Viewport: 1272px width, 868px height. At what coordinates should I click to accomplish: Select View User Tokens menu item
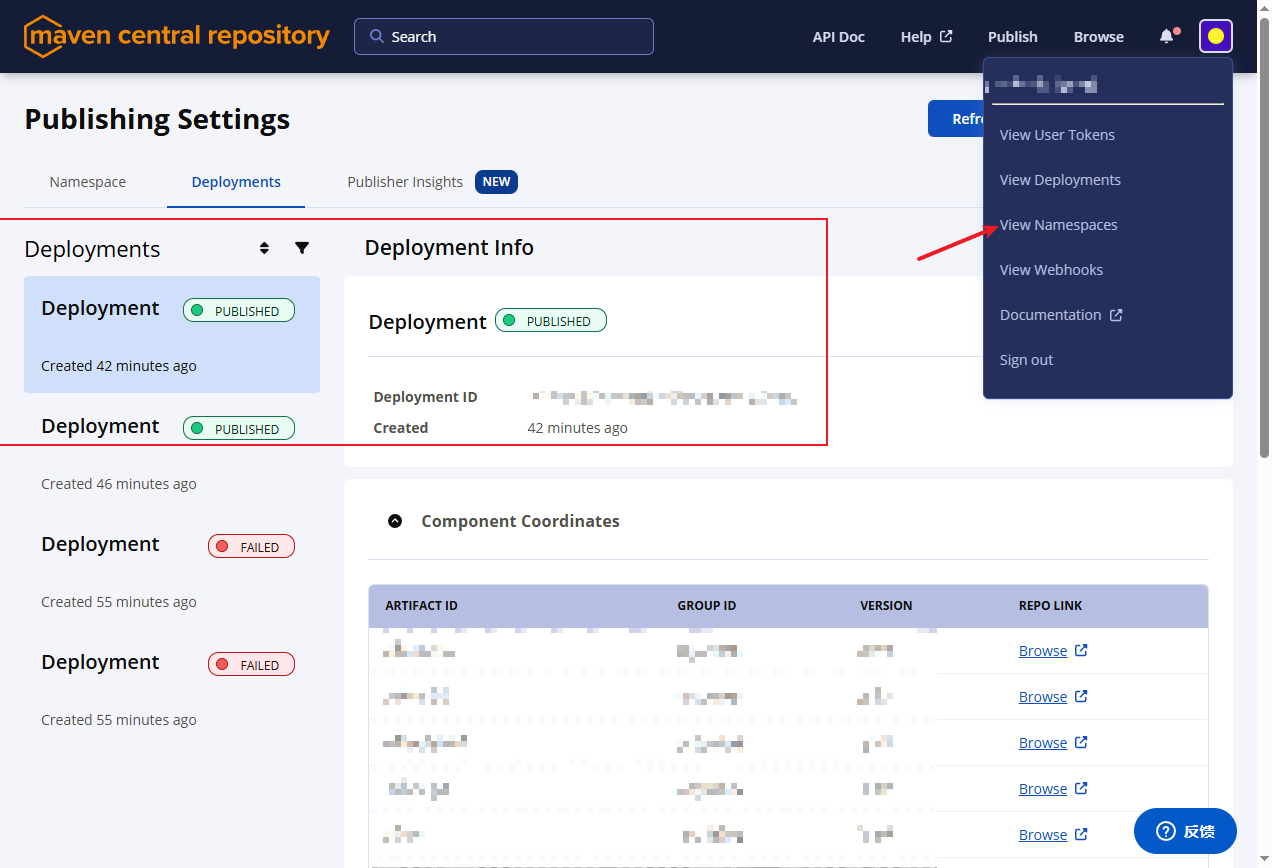click(x=1057, y=135)
